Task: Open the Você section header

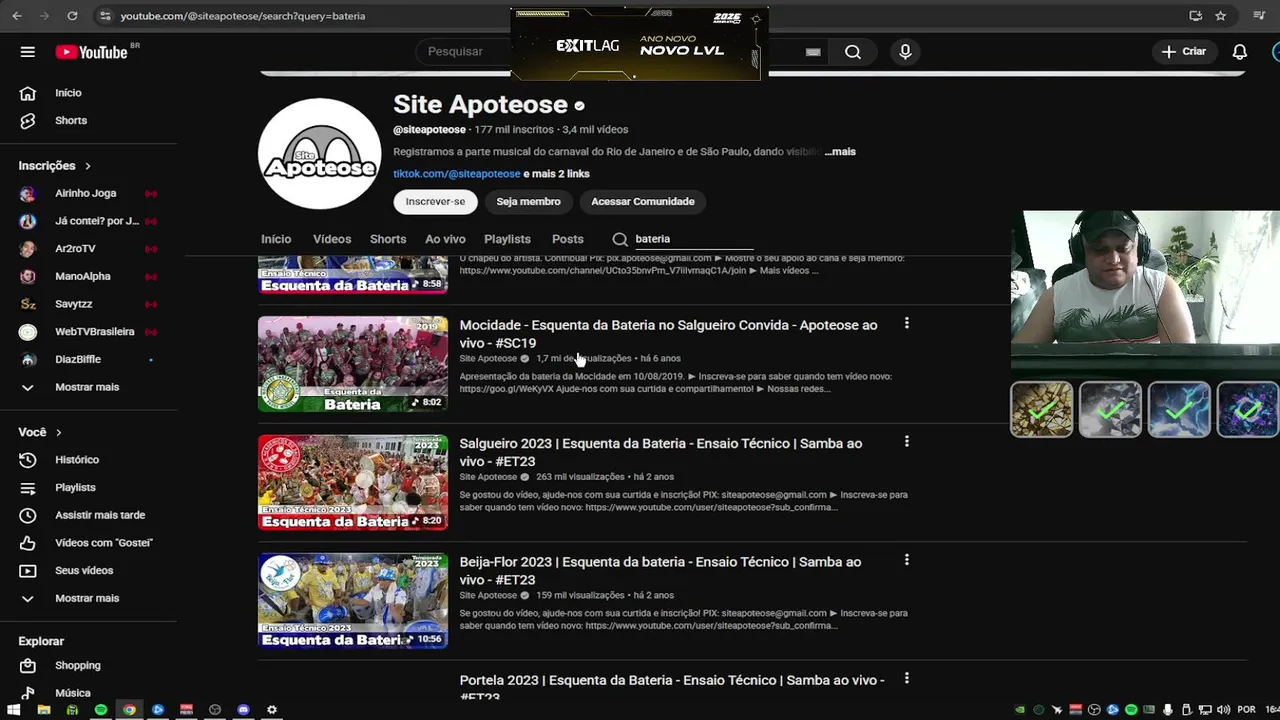Action: (40, 432)
